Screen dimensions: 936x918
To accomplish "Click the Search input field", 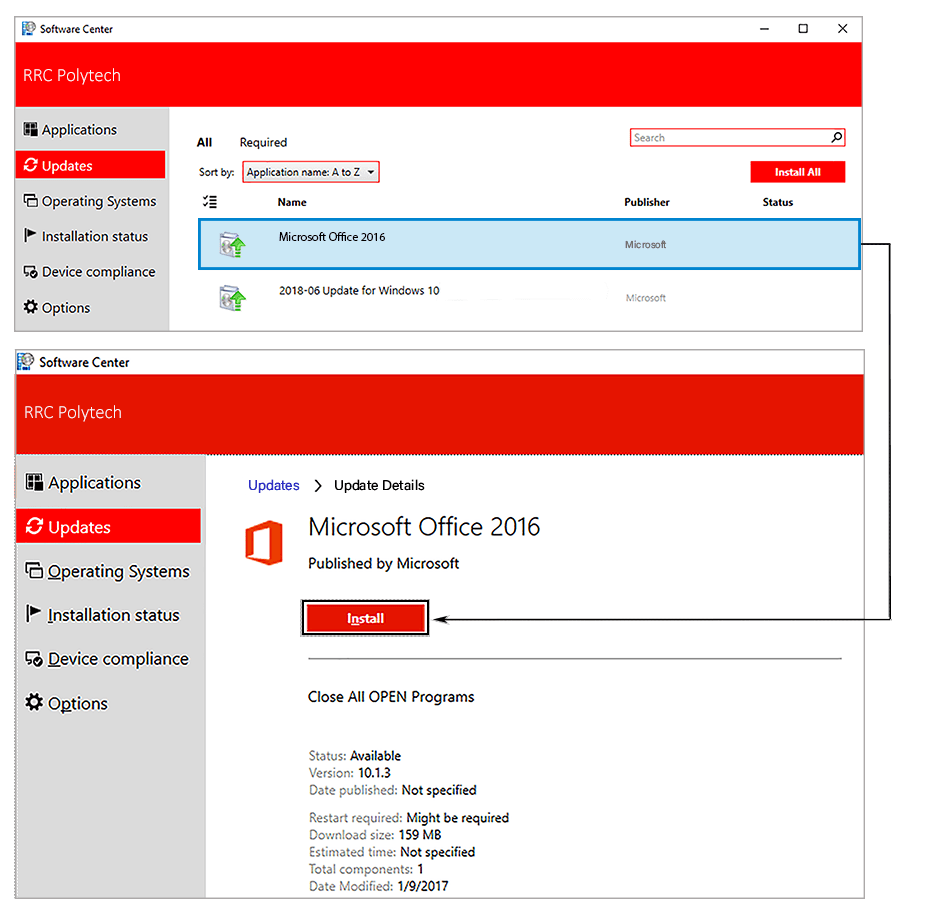I will [x=737, y=137].
